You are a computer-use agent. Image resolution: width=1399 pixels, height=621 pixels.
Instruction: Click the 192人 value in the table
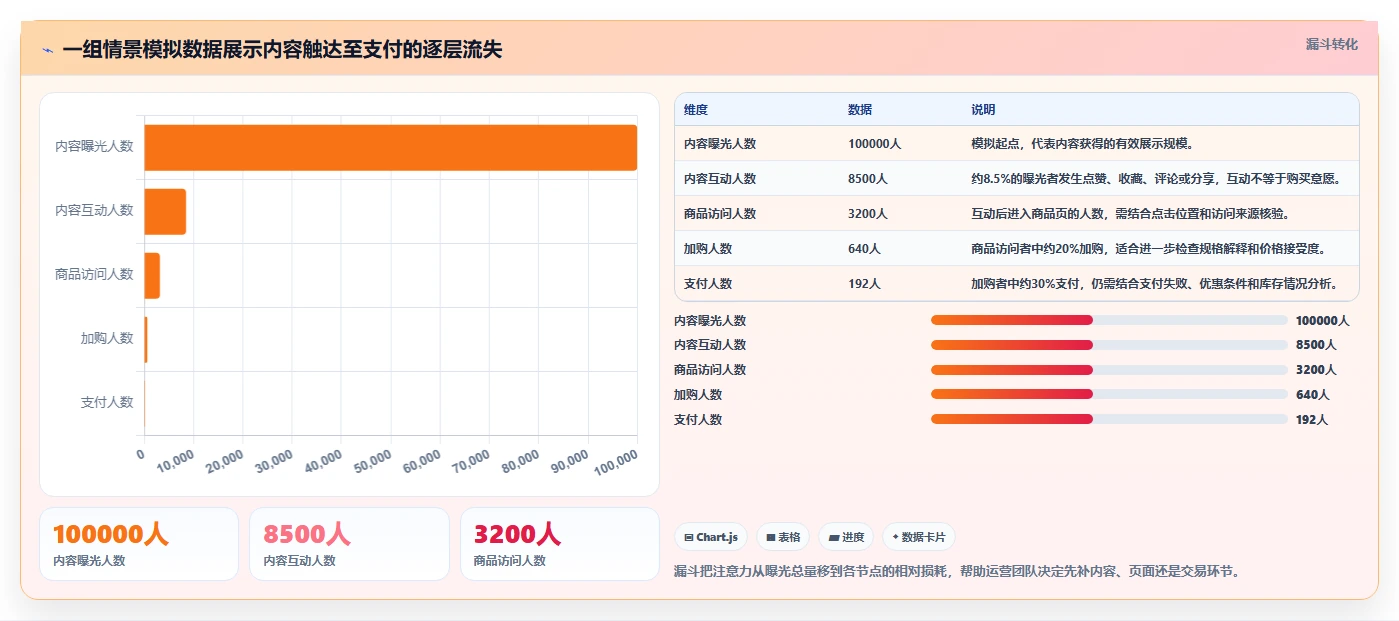[864, 284]
